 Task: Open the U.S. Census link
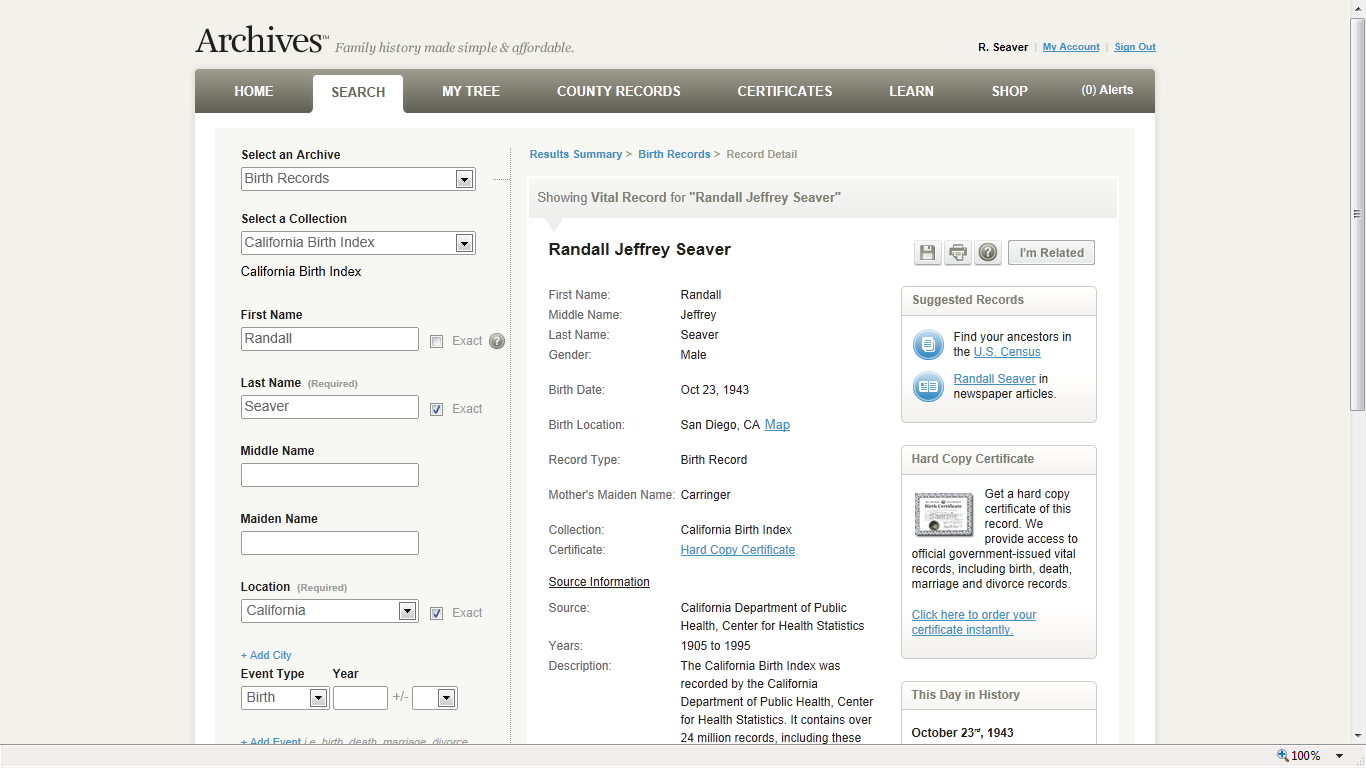pos(1007,352)
